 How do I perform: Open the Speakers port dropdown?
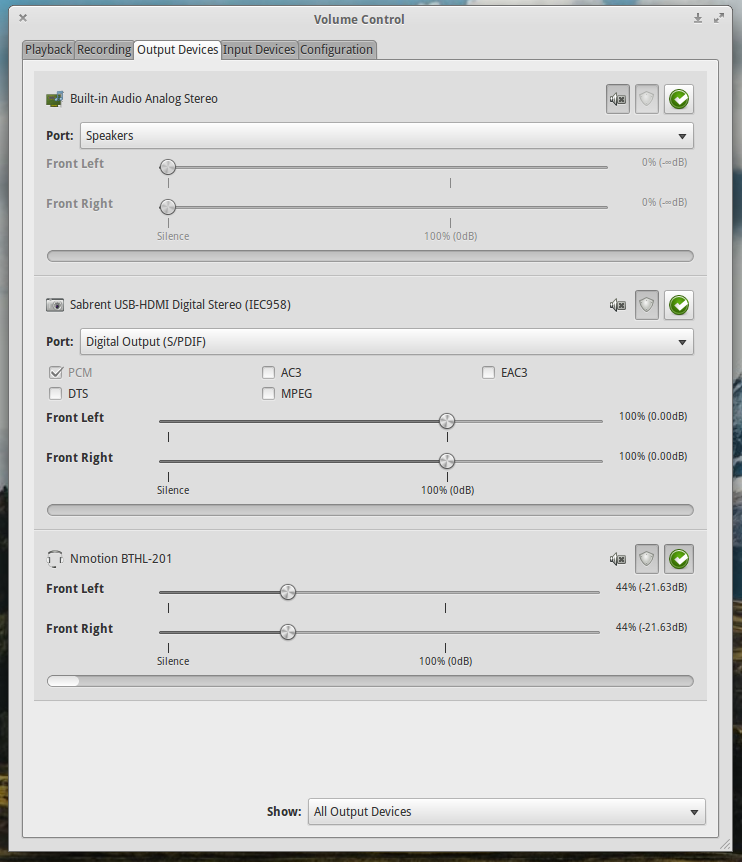coord(387,136)
